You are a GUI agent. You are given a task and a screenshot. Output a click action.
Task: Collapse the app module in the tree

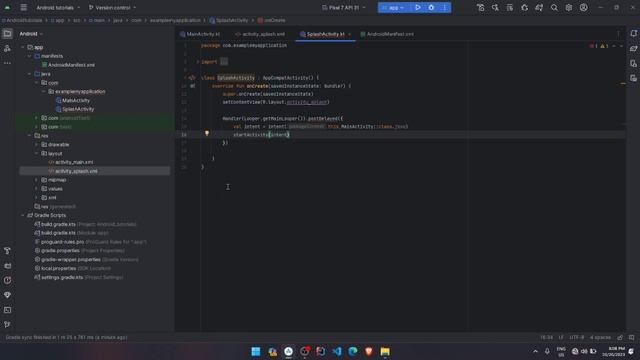23,47
